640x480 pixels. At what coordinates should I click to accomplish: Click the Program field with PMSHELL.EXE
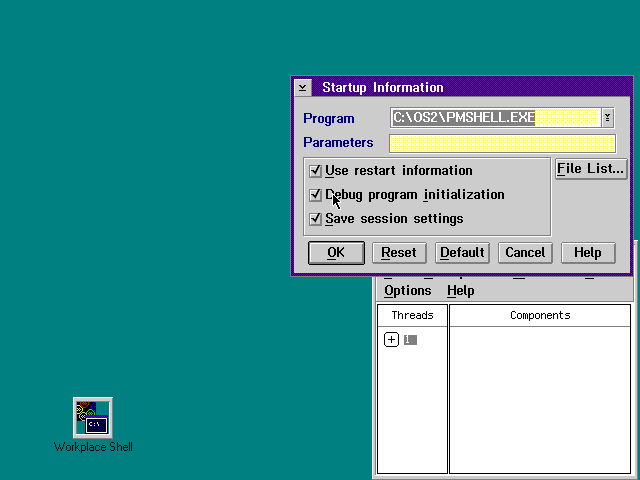point(496,118)
